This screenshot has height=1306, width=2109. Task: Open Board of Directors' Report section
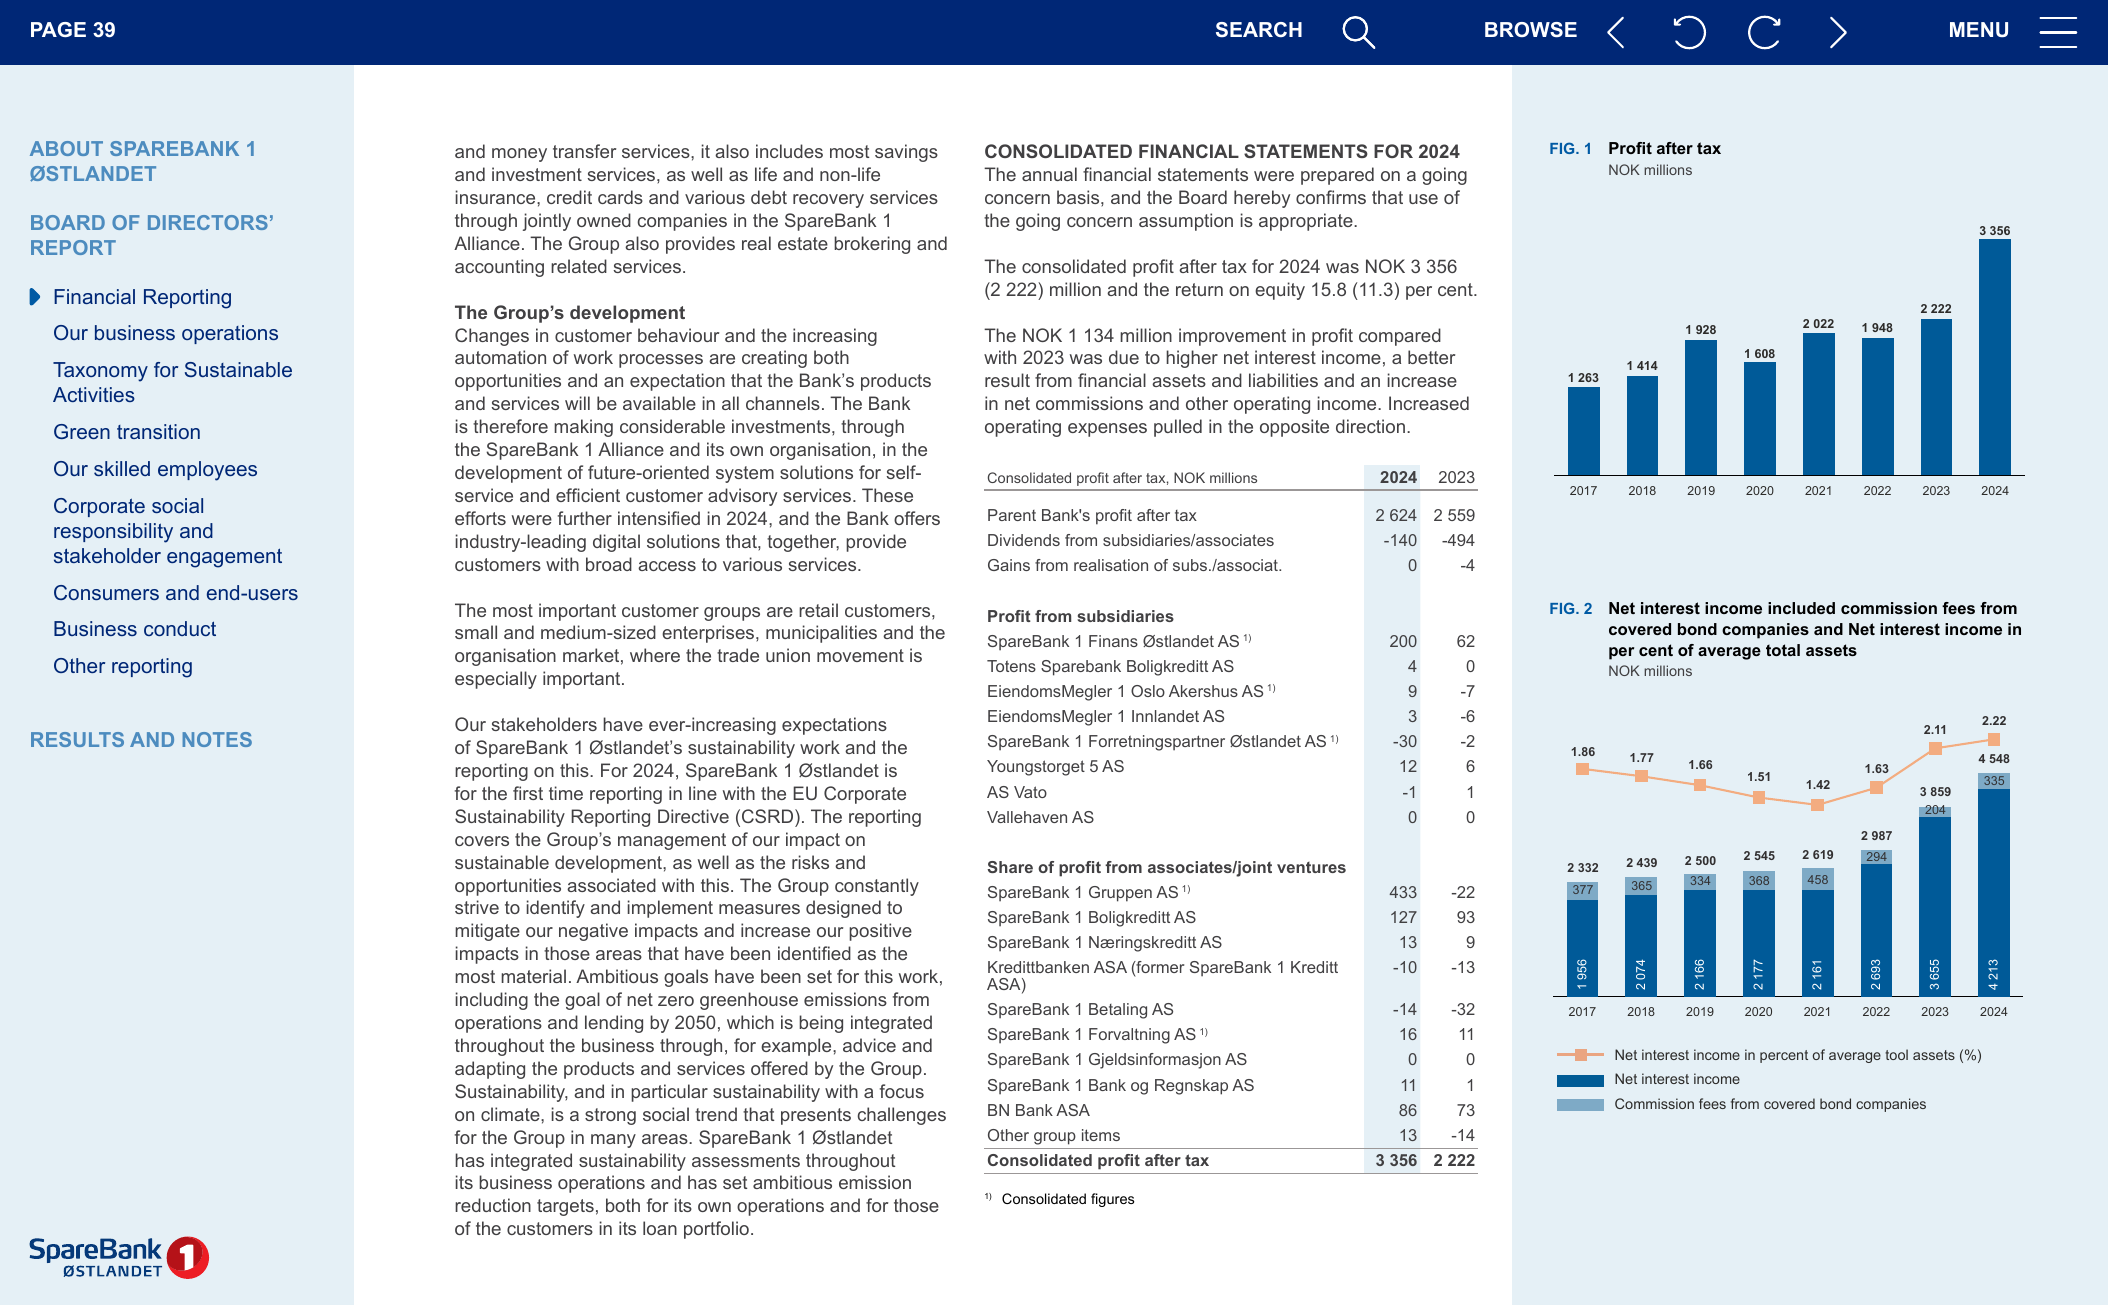click(x=151, y=235)
